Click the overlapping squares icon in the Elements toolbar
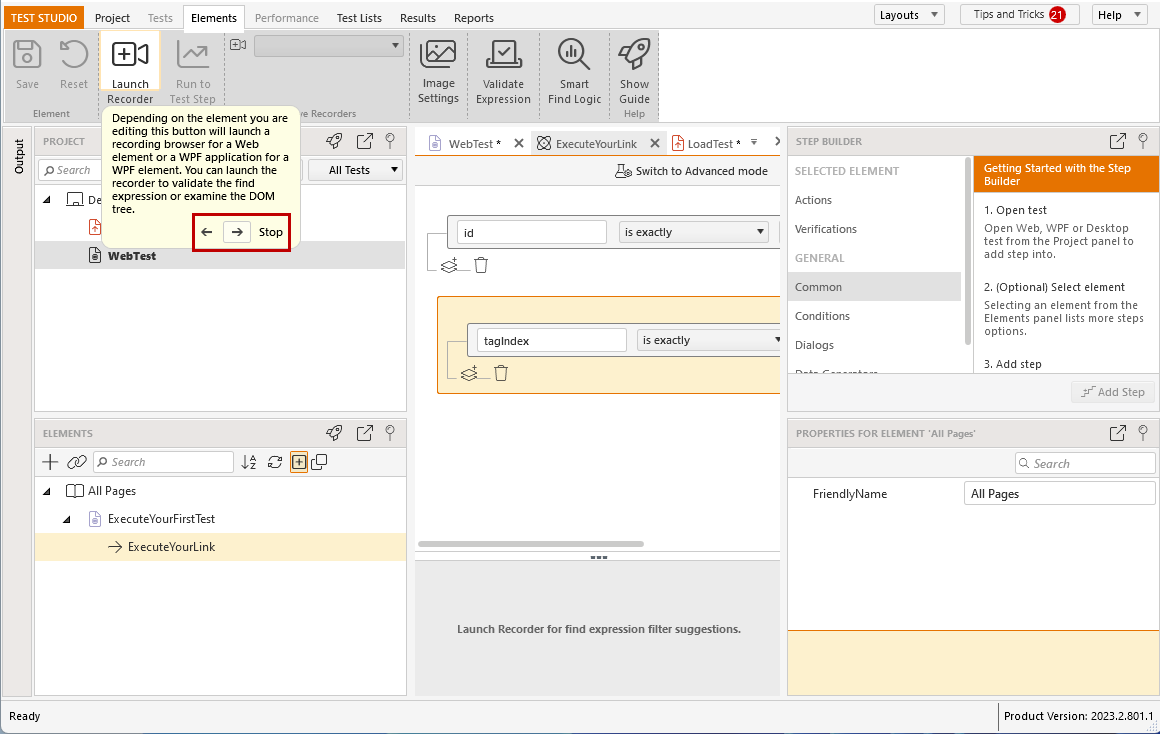Screen dimensions: 1160x734 pyautogui.click(x=320, y=462)
